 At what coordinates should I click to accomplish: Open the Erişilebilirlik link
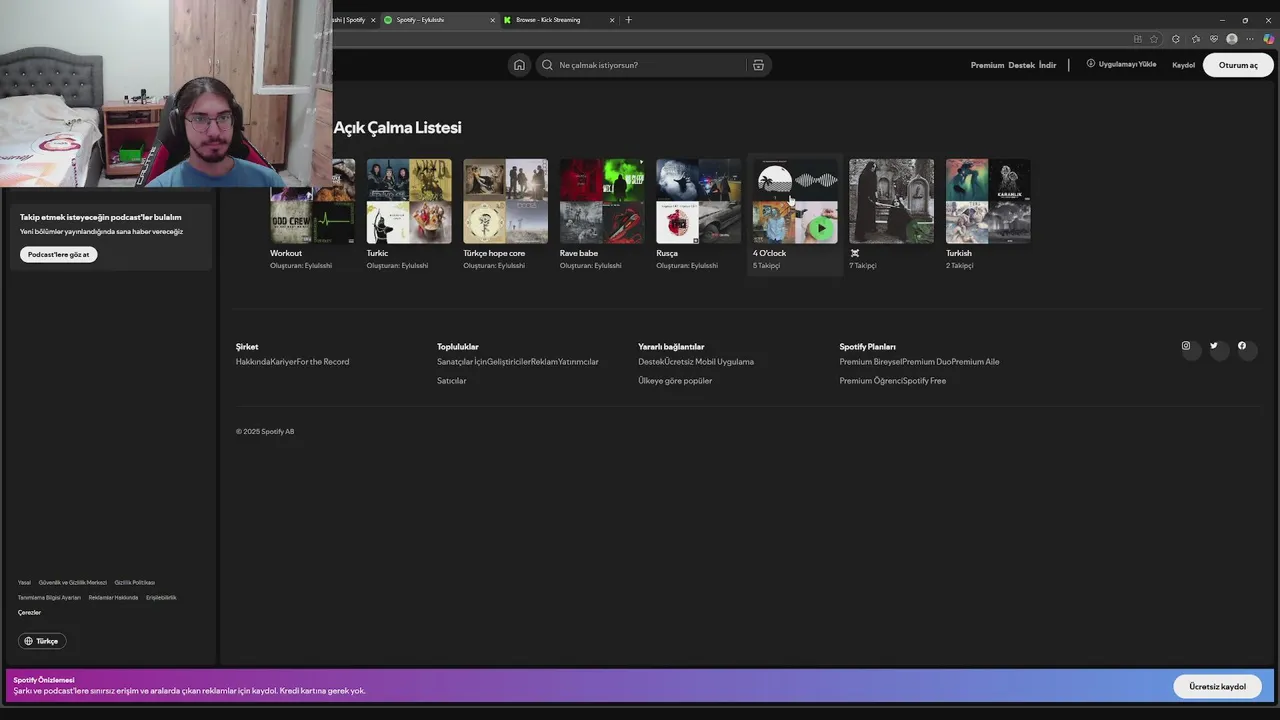161,598
